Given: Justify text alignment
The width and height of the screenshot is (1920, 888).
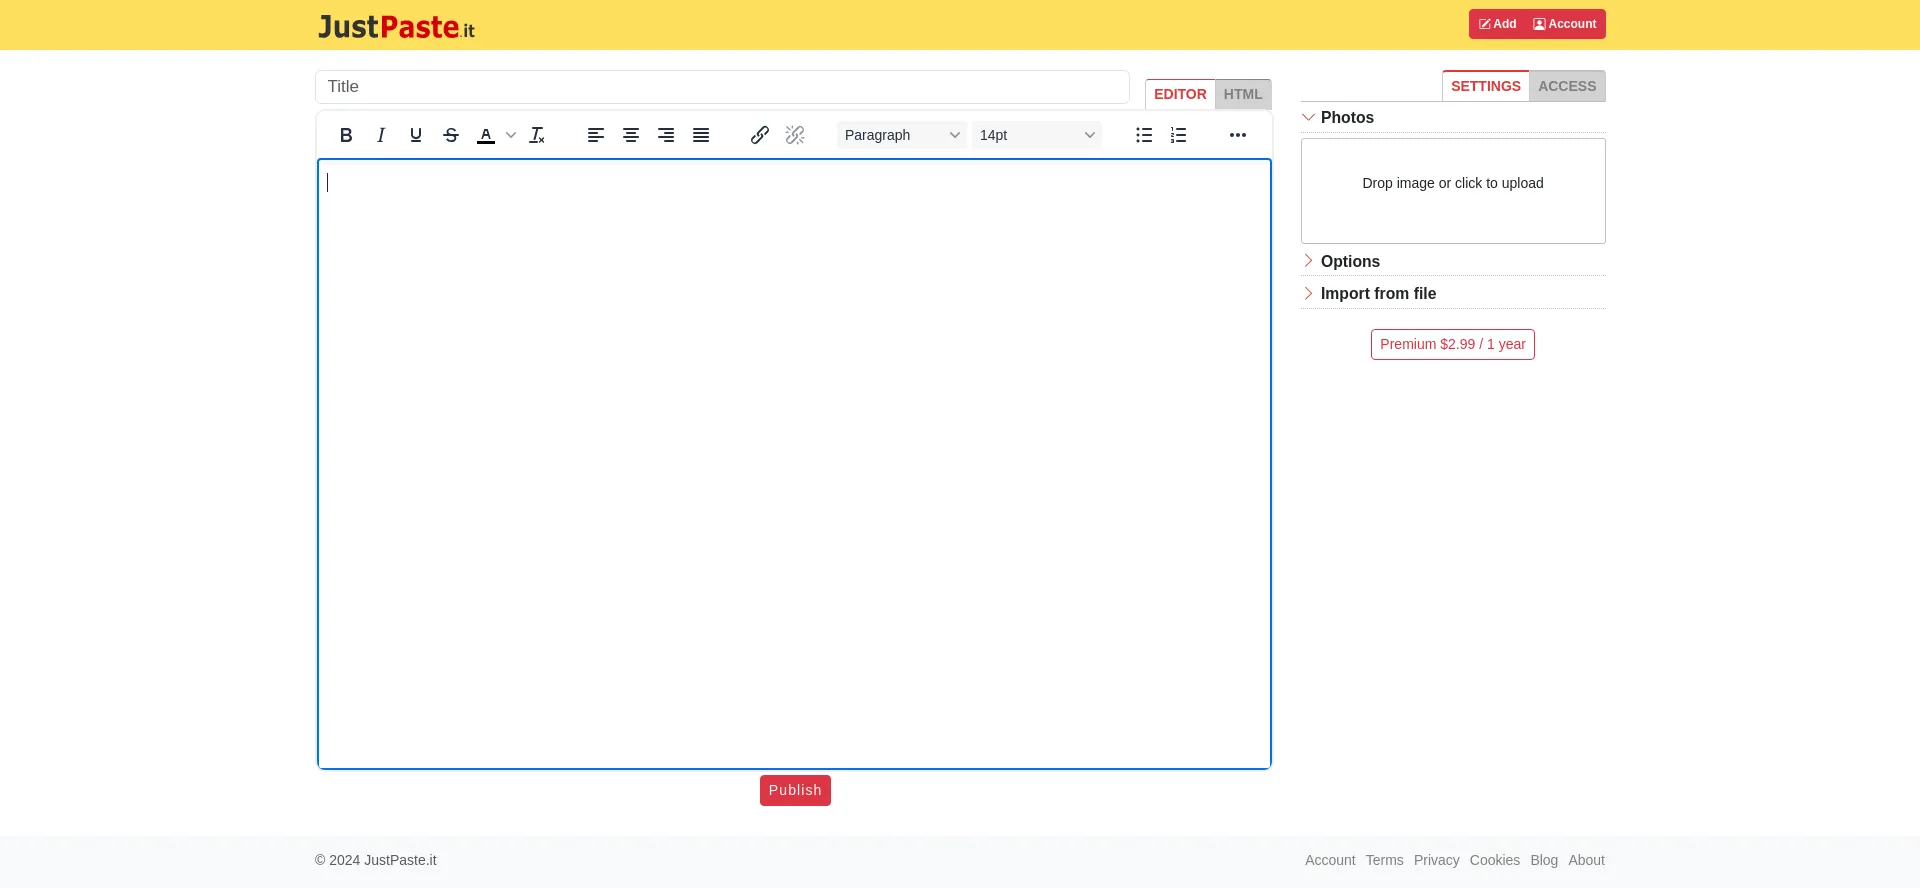Looking at the screenshot, I should (701, 135).
